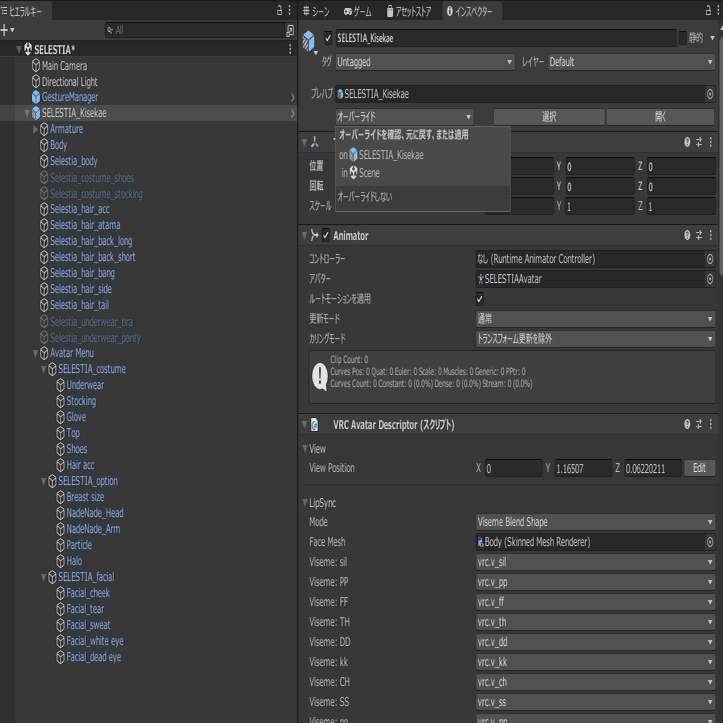Disable the Animator component checkbox
Viewport: 723px width, 723px height.
tap(326, 236)
